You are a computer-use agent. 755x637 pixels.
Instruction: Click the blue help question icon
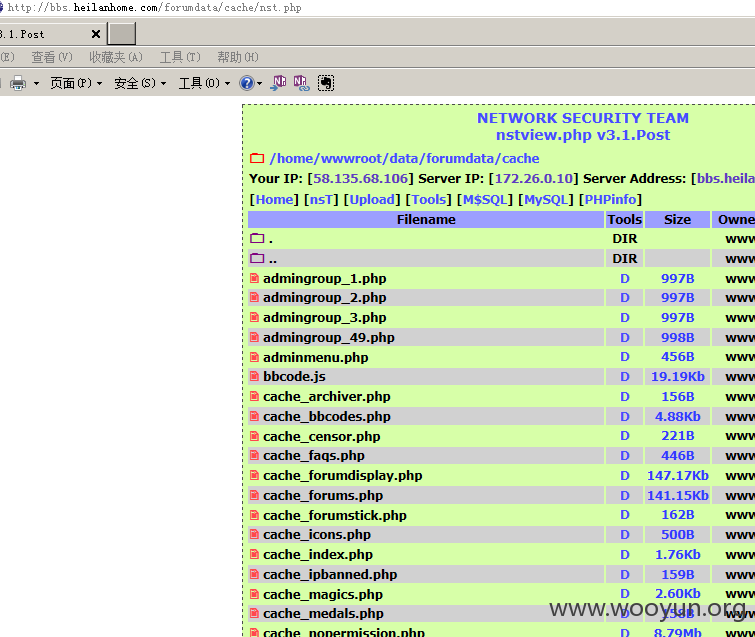[247, 83]
